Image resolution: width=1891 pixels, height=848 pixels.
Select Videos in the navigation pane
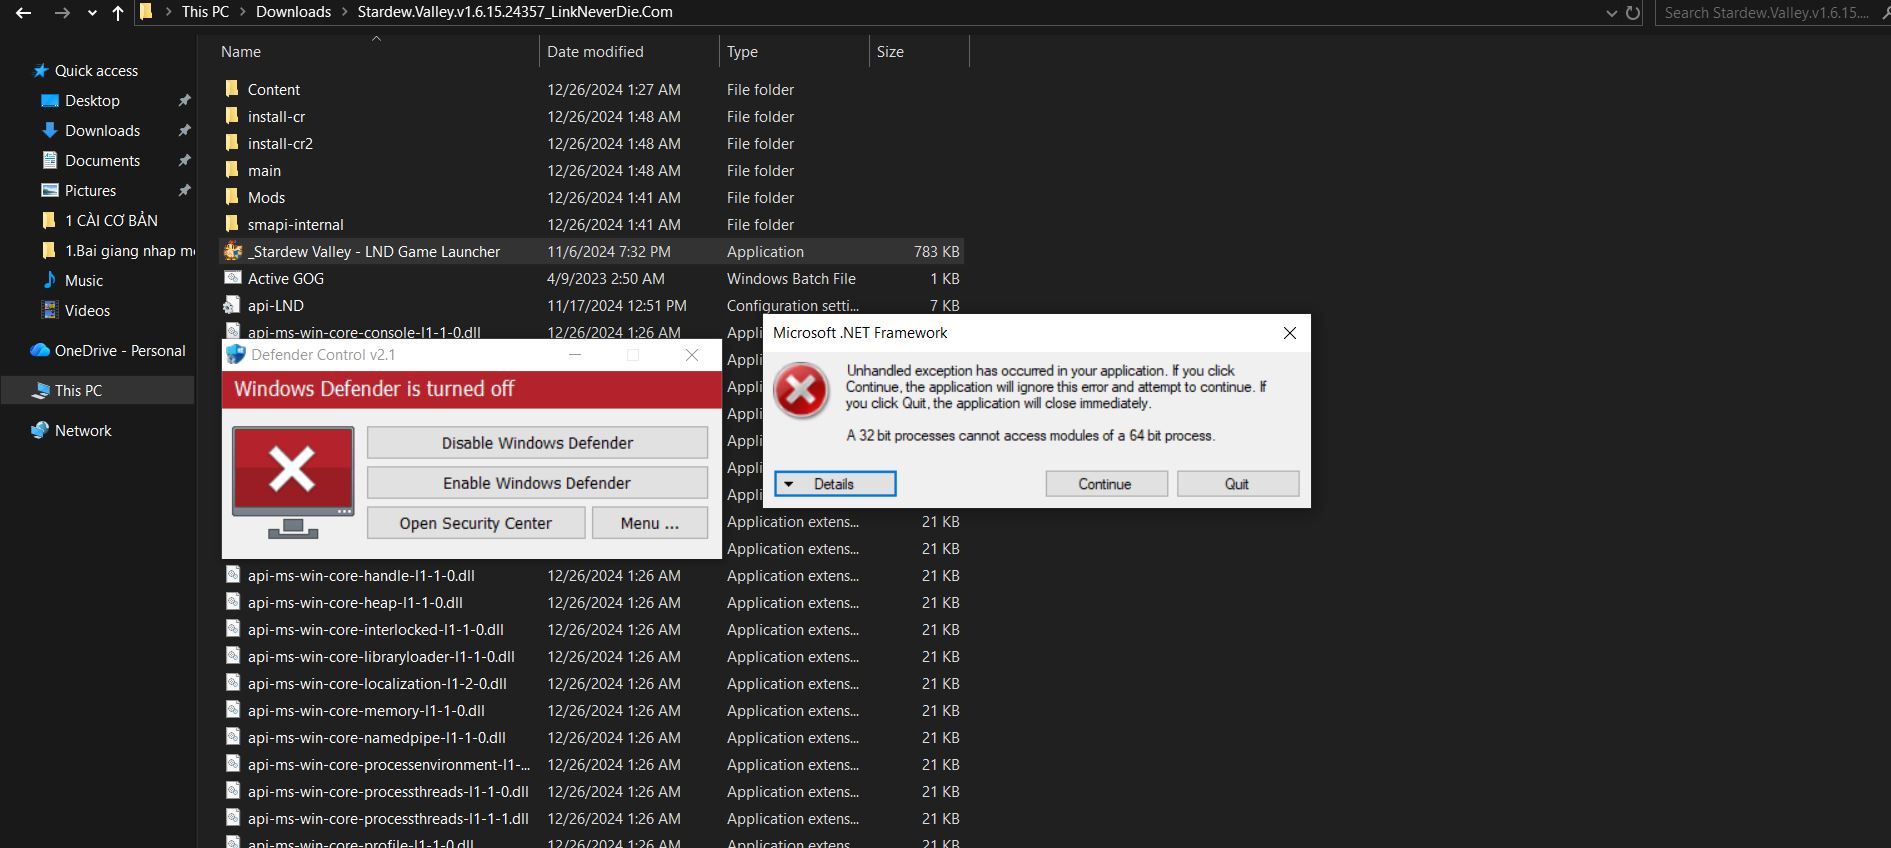click(87, 311)
